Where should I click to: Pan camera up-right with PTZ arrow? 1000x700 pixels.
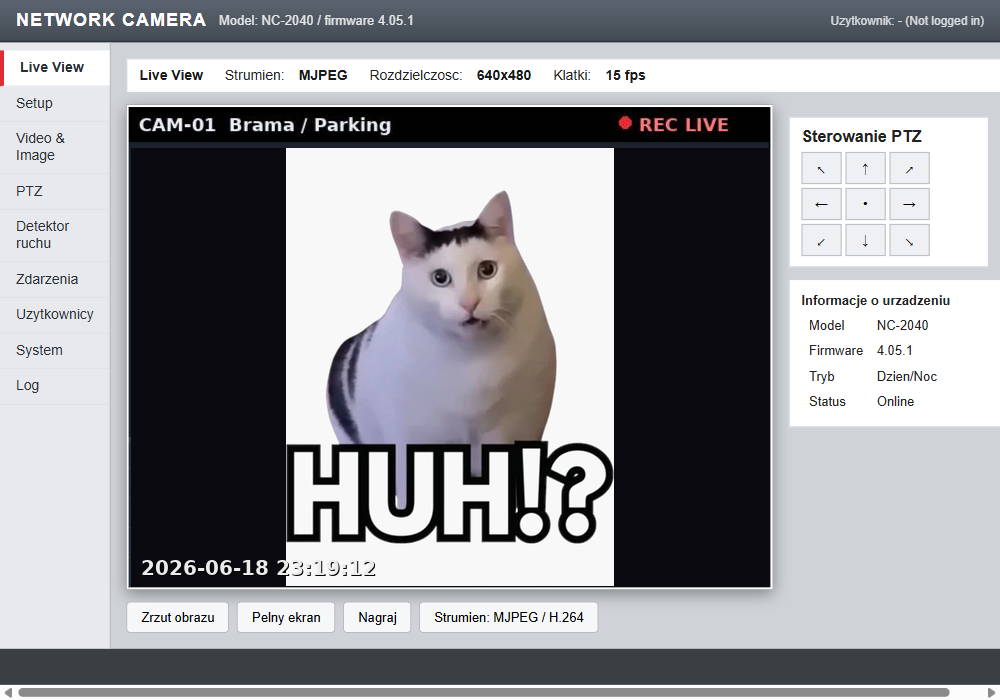(x=909, y=168)
